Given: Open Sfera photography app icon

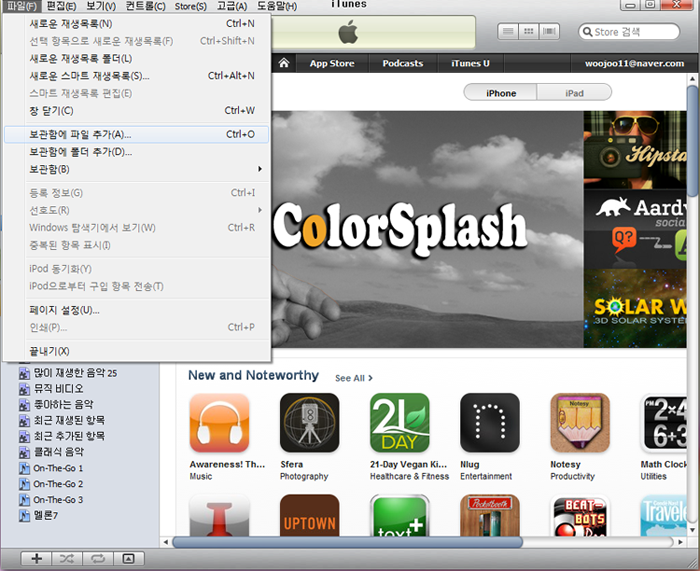Looking at the screenshot, I should coord(309,423).
